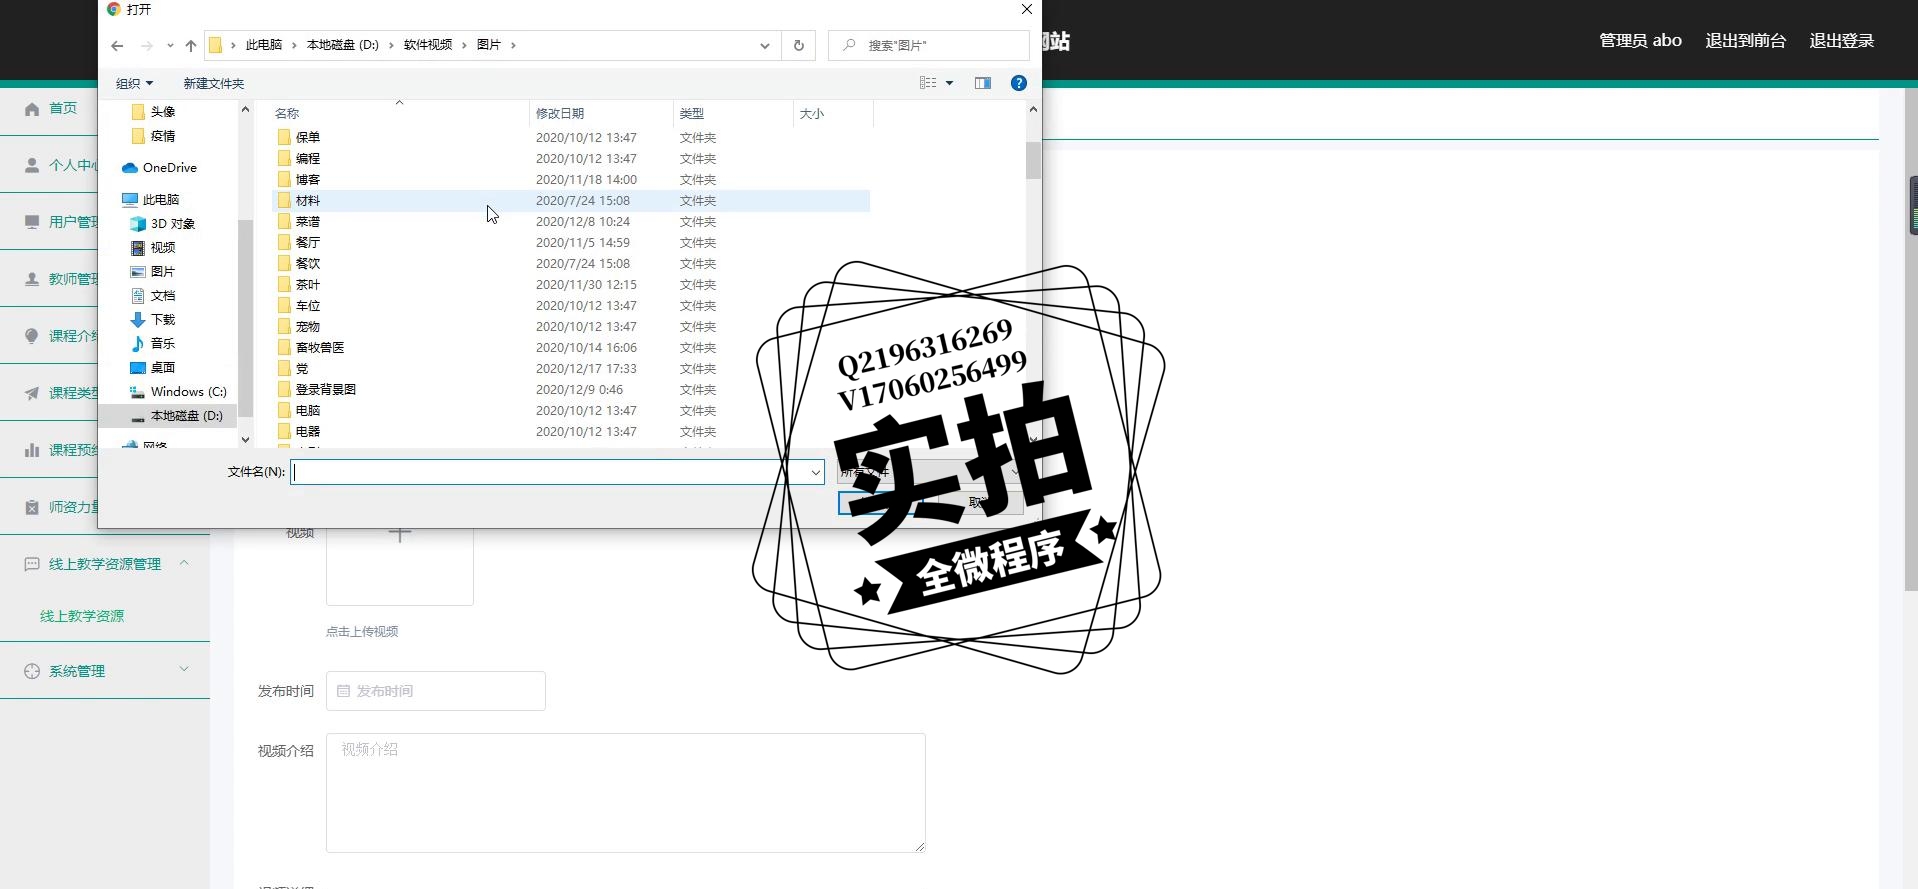Click 点击上传视频 upload box plus sign
1918x889 pixels.
pos(400,534)
